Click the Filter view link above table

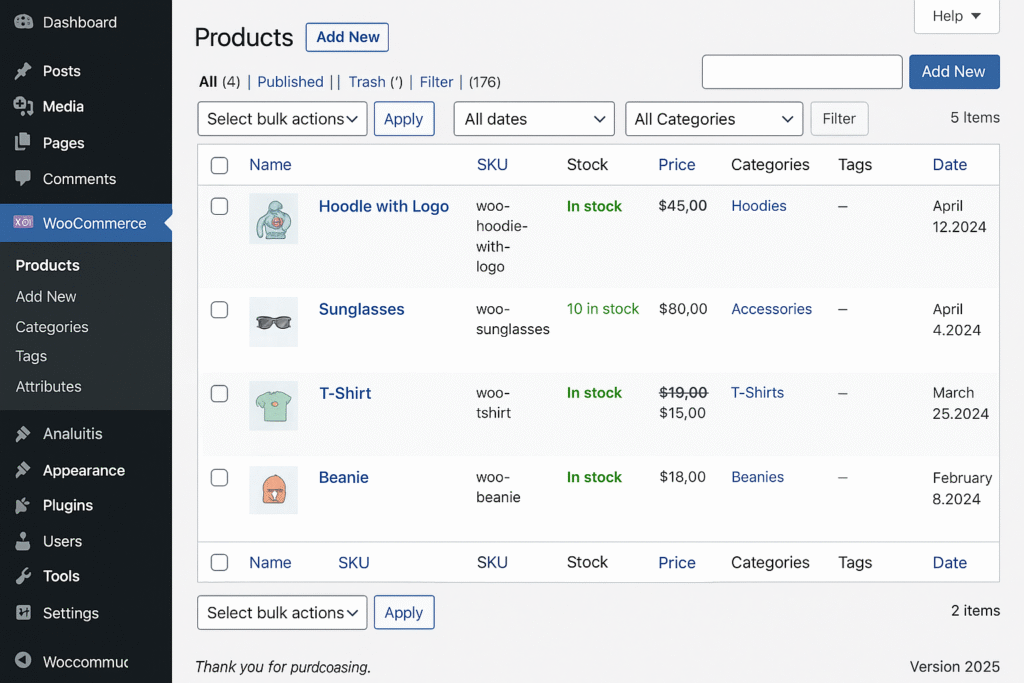[x=436, y=82]
